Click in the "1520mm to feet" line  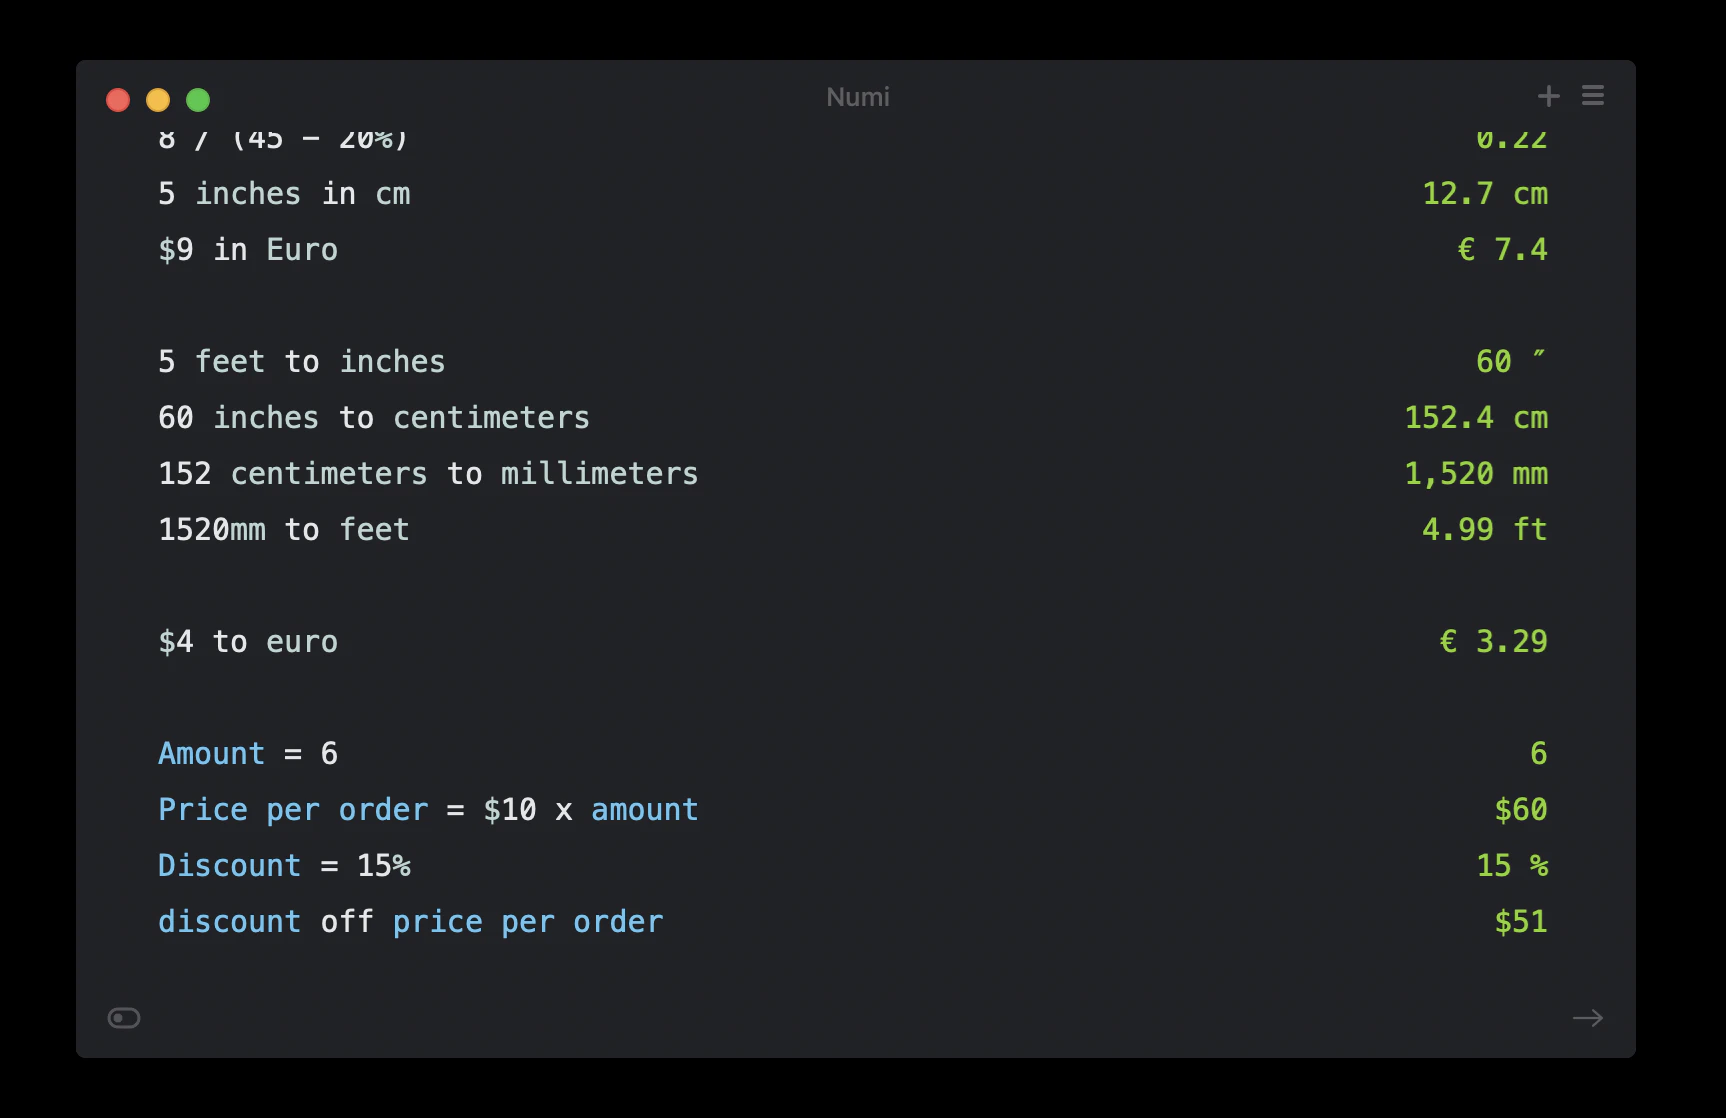[x=284, y=530]
